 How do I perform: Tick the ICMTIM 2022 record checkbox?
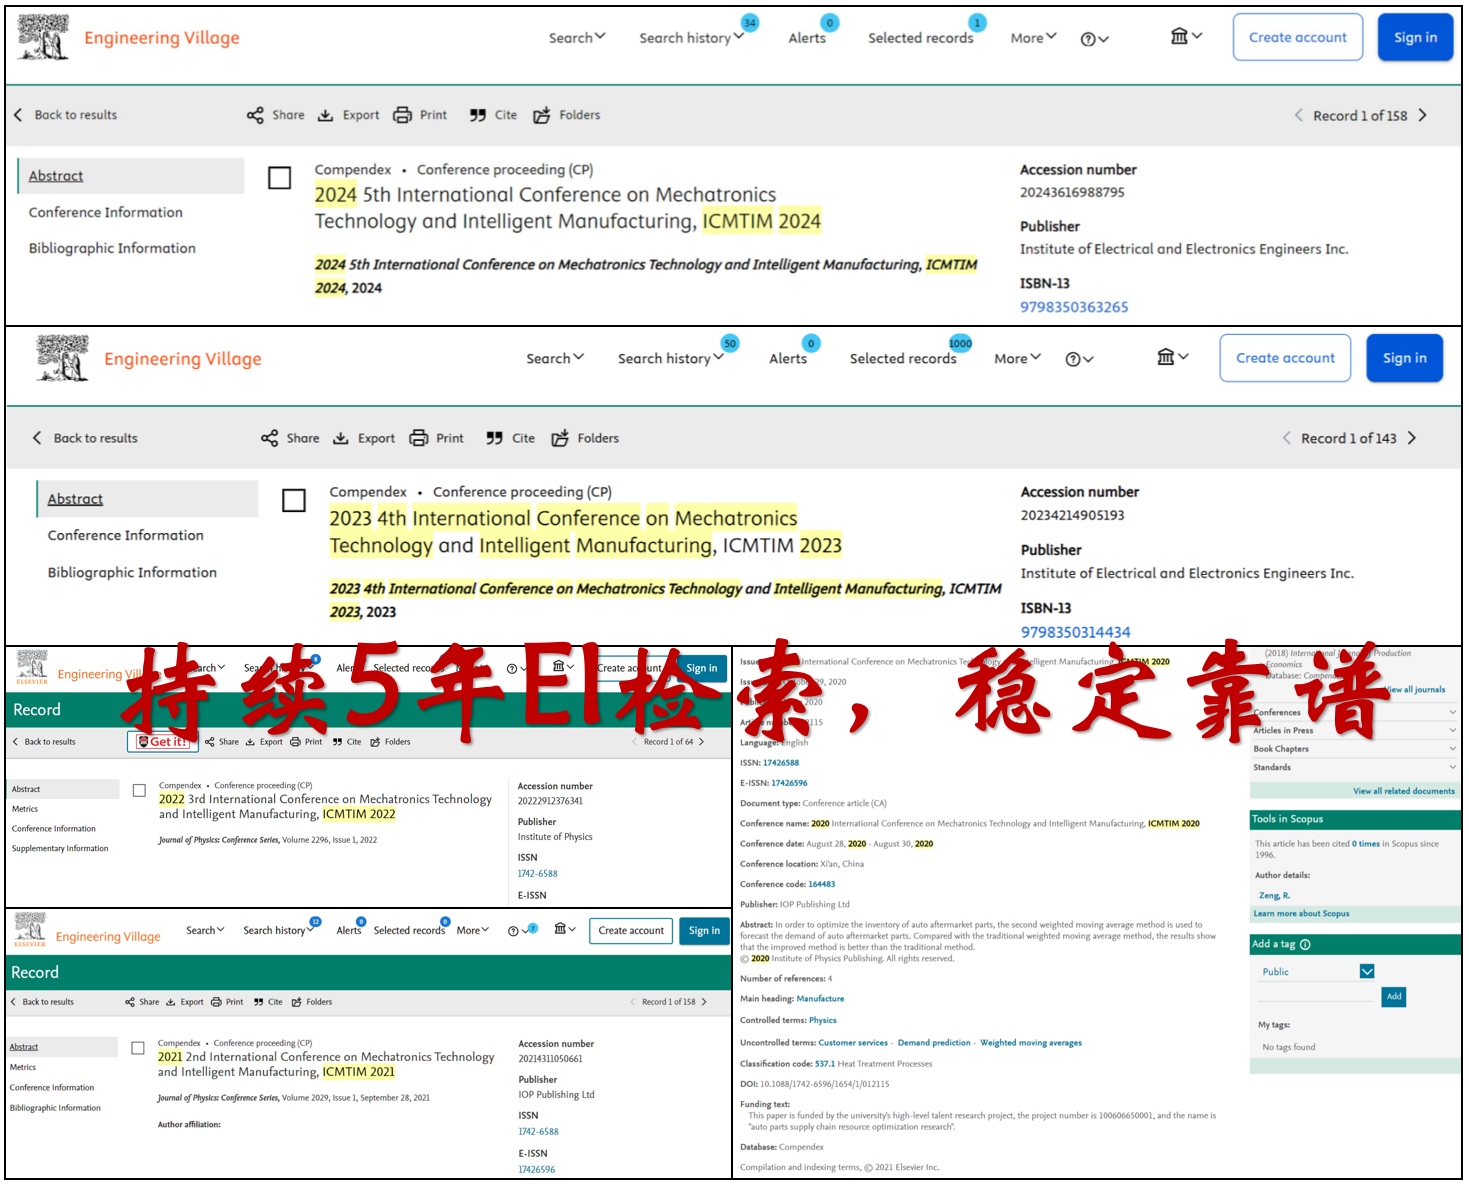pyautogui.click(x=139, y=790)
